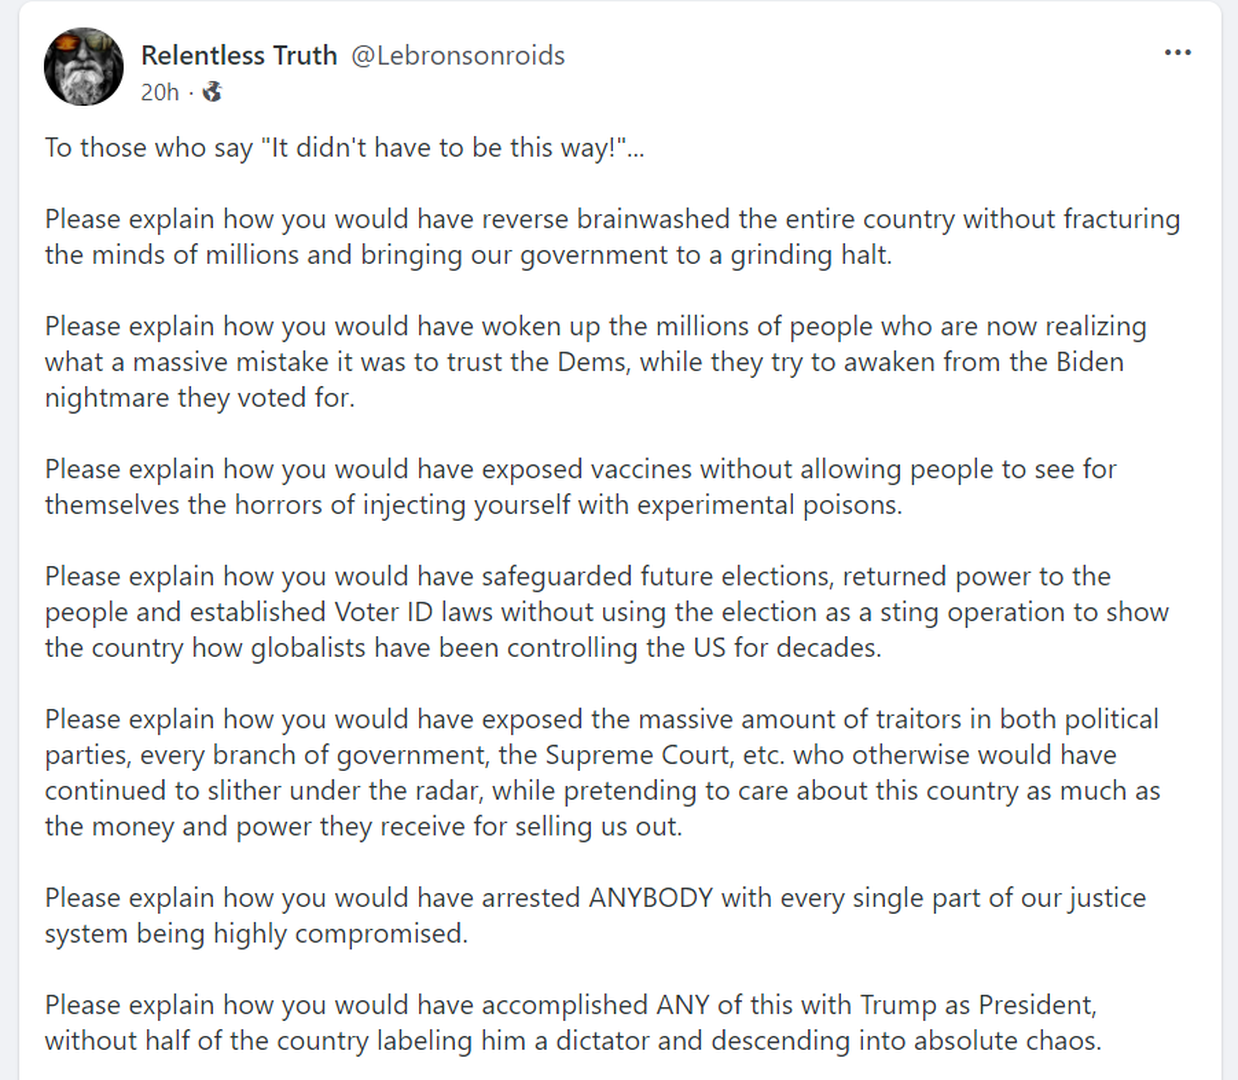The height and width of the screenshot is (1080, 1238).
Task: Click the paragraph mentioning the Biden nightmare
Action: (595, 362)
